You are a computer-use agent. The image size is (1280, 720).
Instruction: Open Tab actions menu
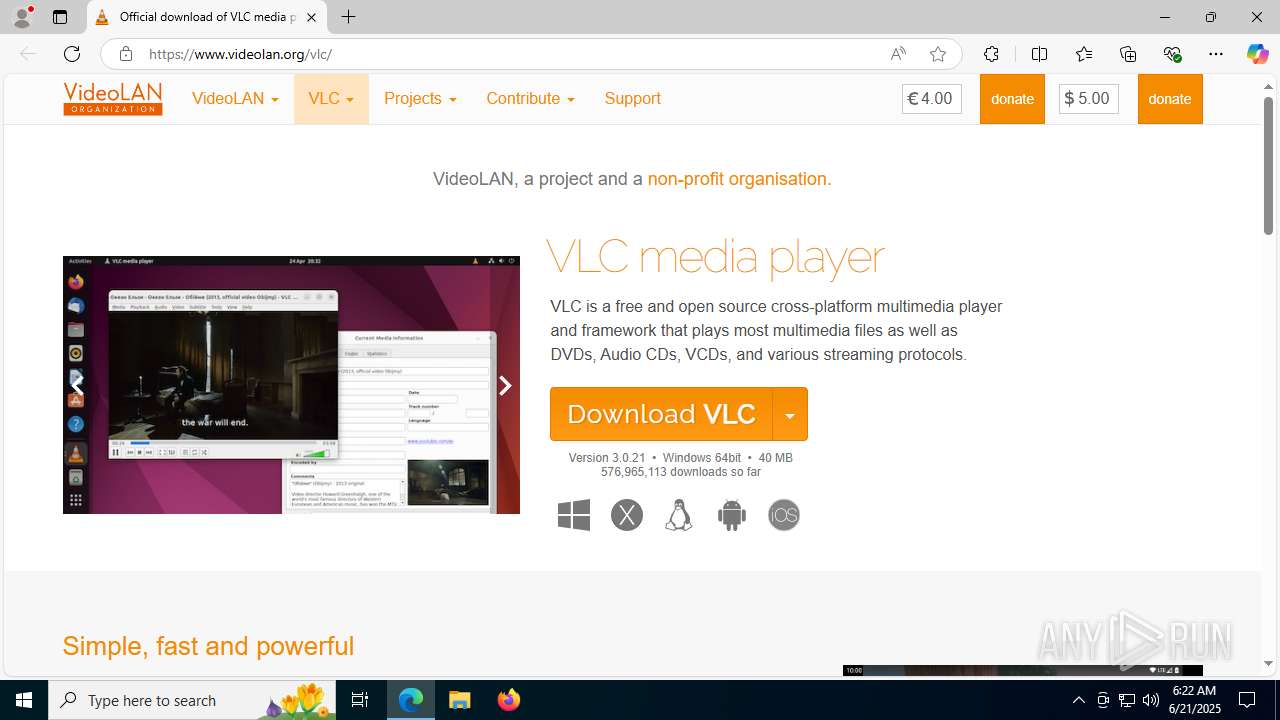60,17
